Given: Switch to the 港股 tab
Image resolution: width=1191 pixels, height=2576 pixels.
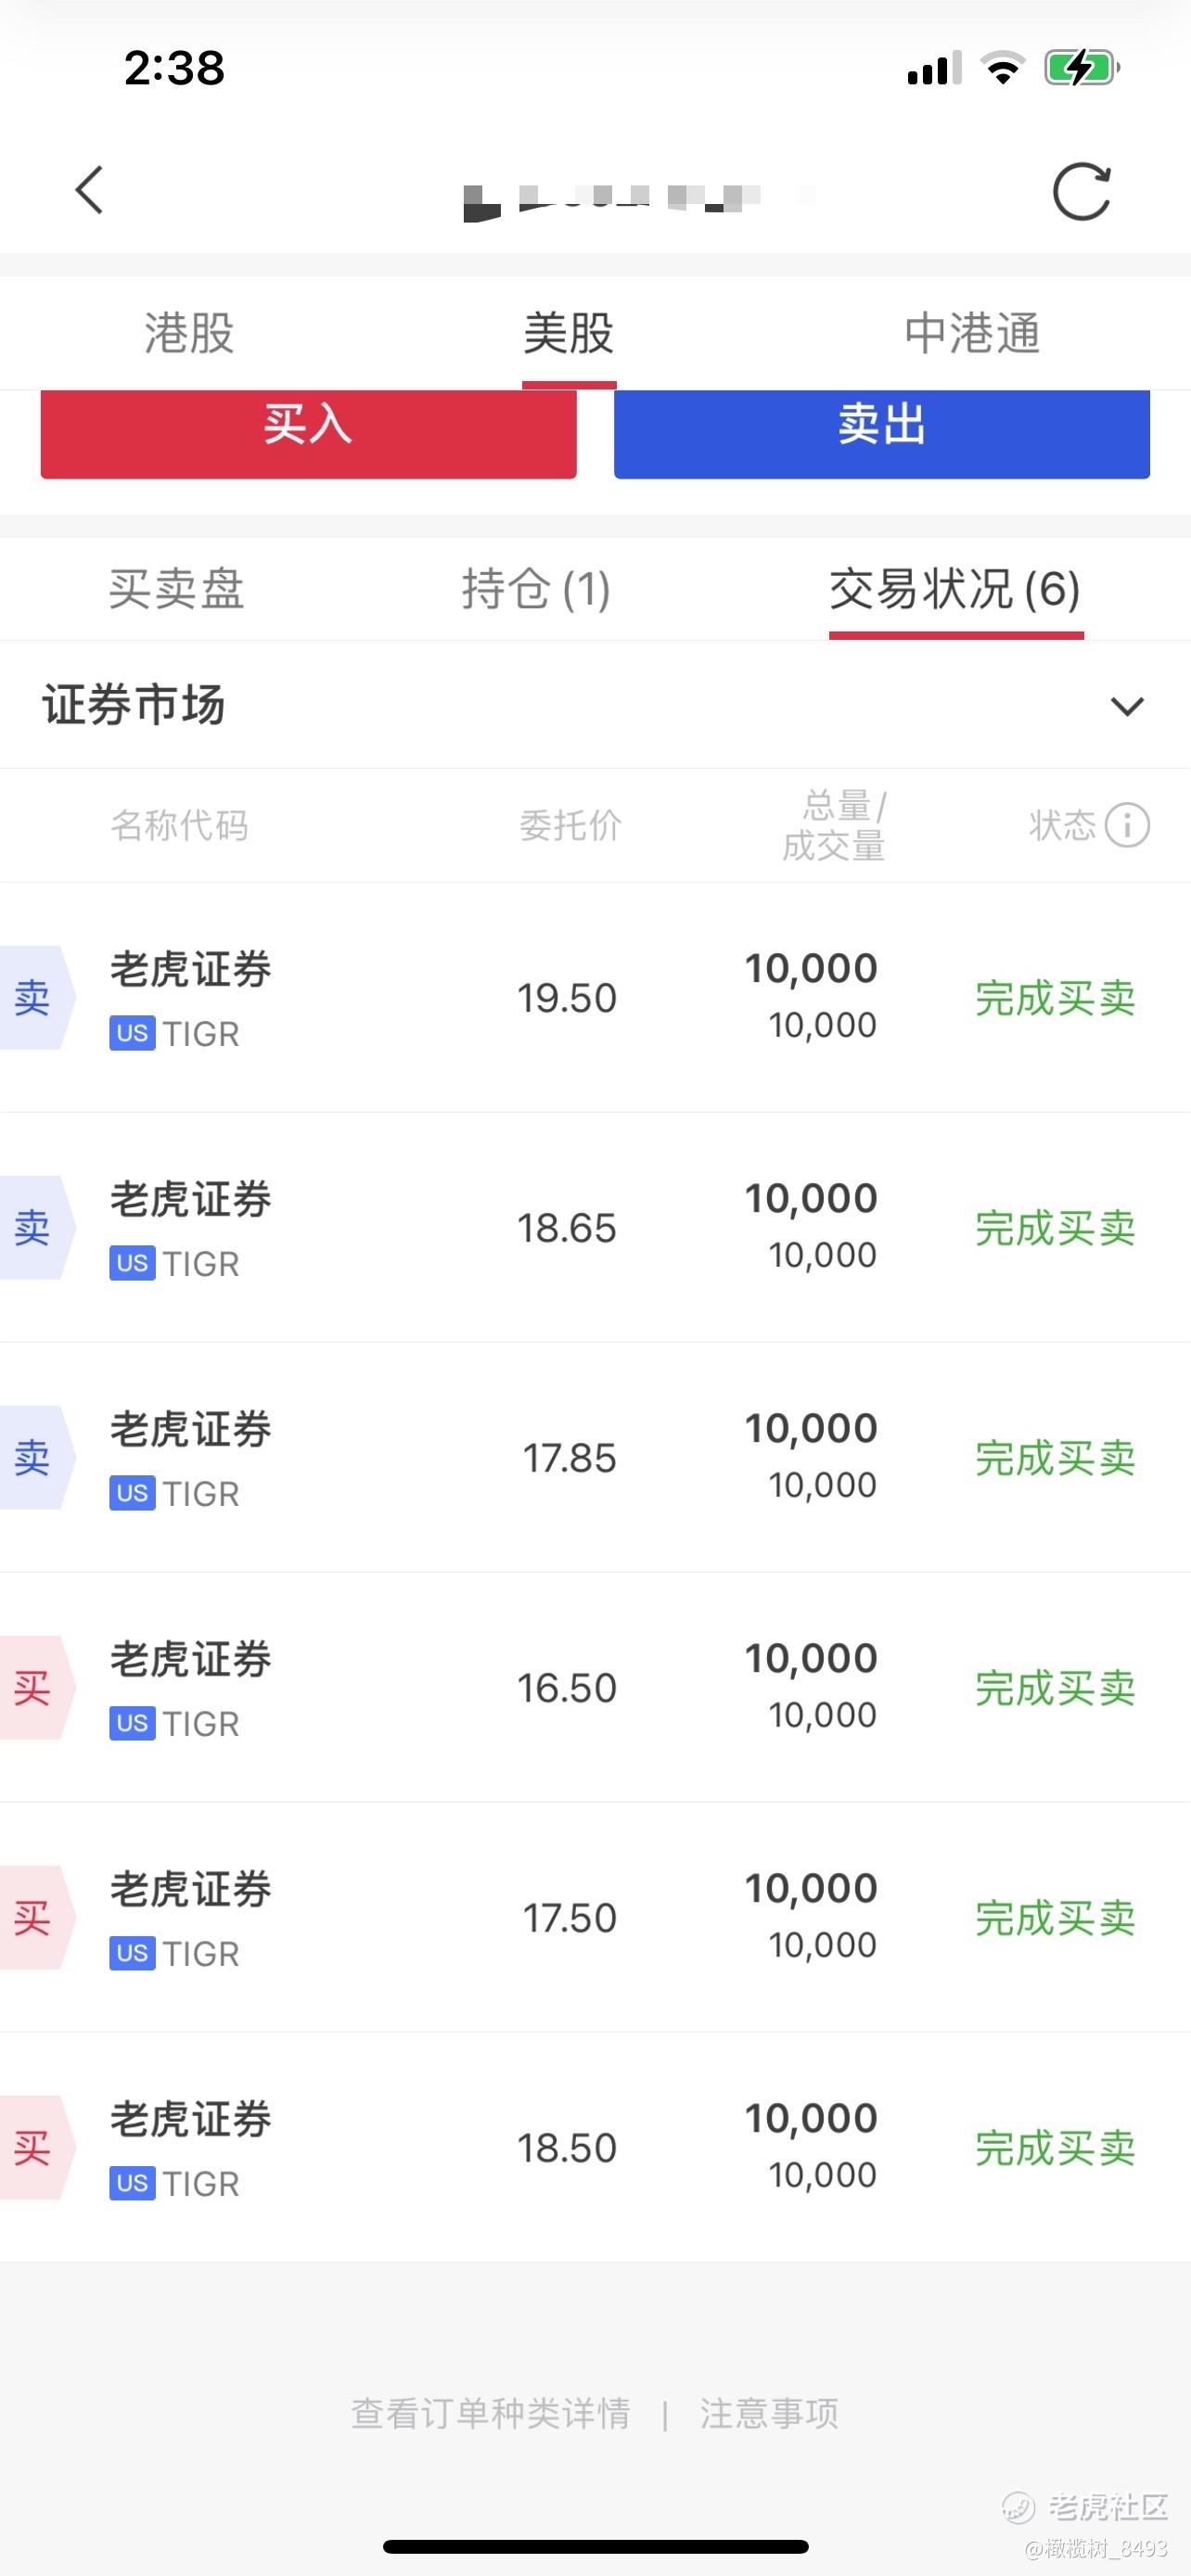Looking at the screenshot, I should [189, 333].
